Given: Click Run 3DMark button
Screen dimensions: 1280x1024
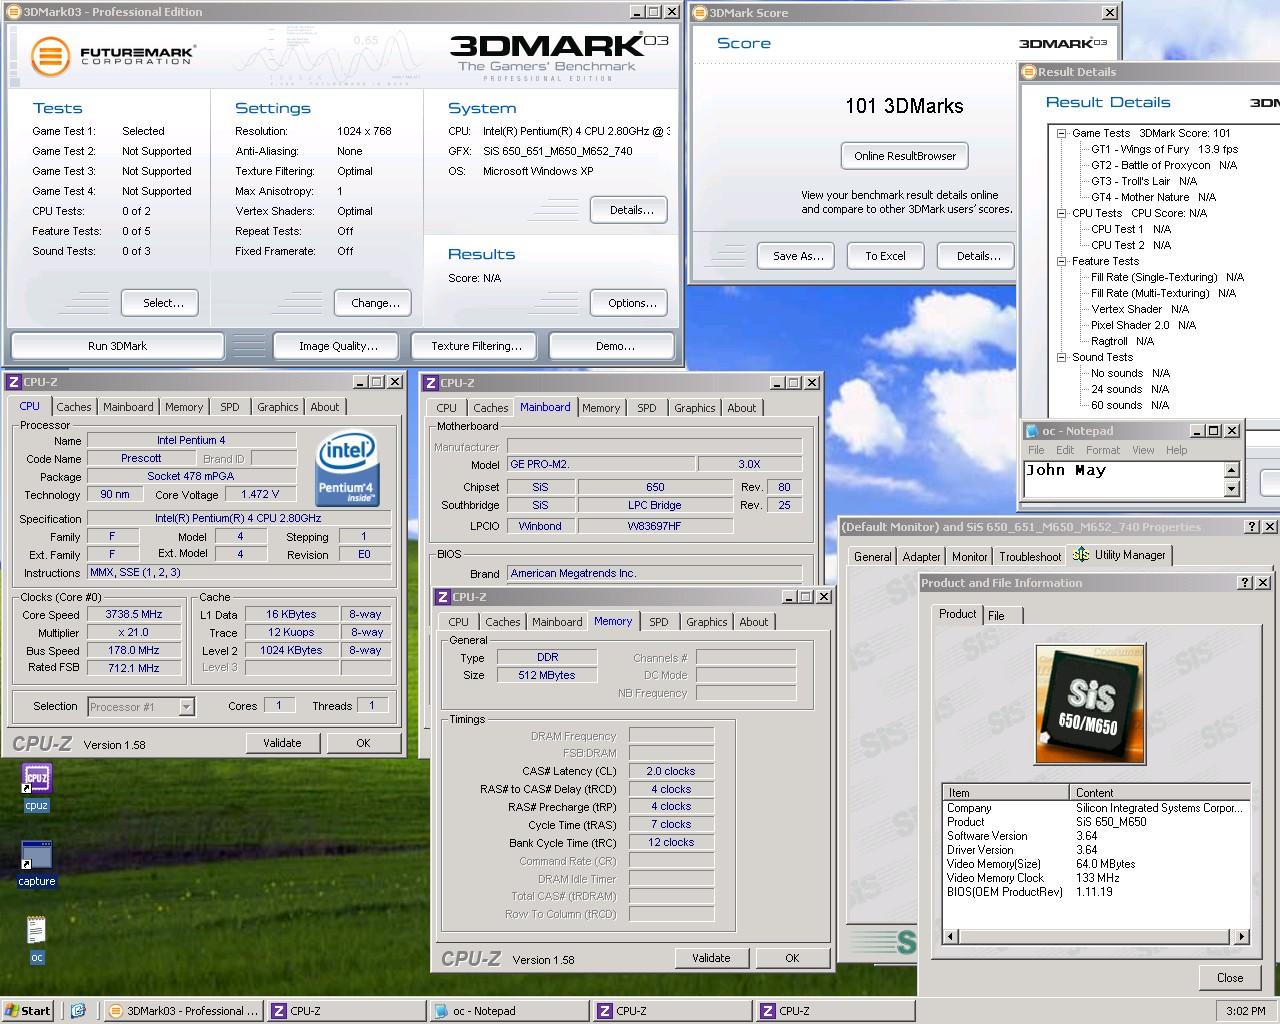Looking at the screenshot, I should 117,346.
